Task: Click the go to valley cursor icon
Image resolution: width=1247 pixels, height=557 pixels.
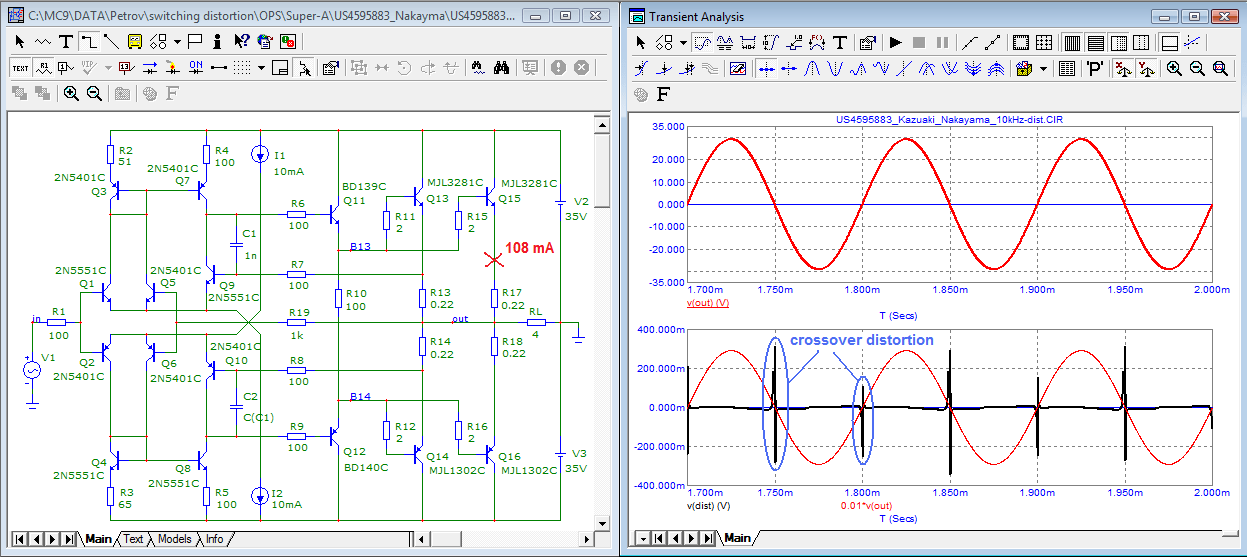Action: (835, 68)
